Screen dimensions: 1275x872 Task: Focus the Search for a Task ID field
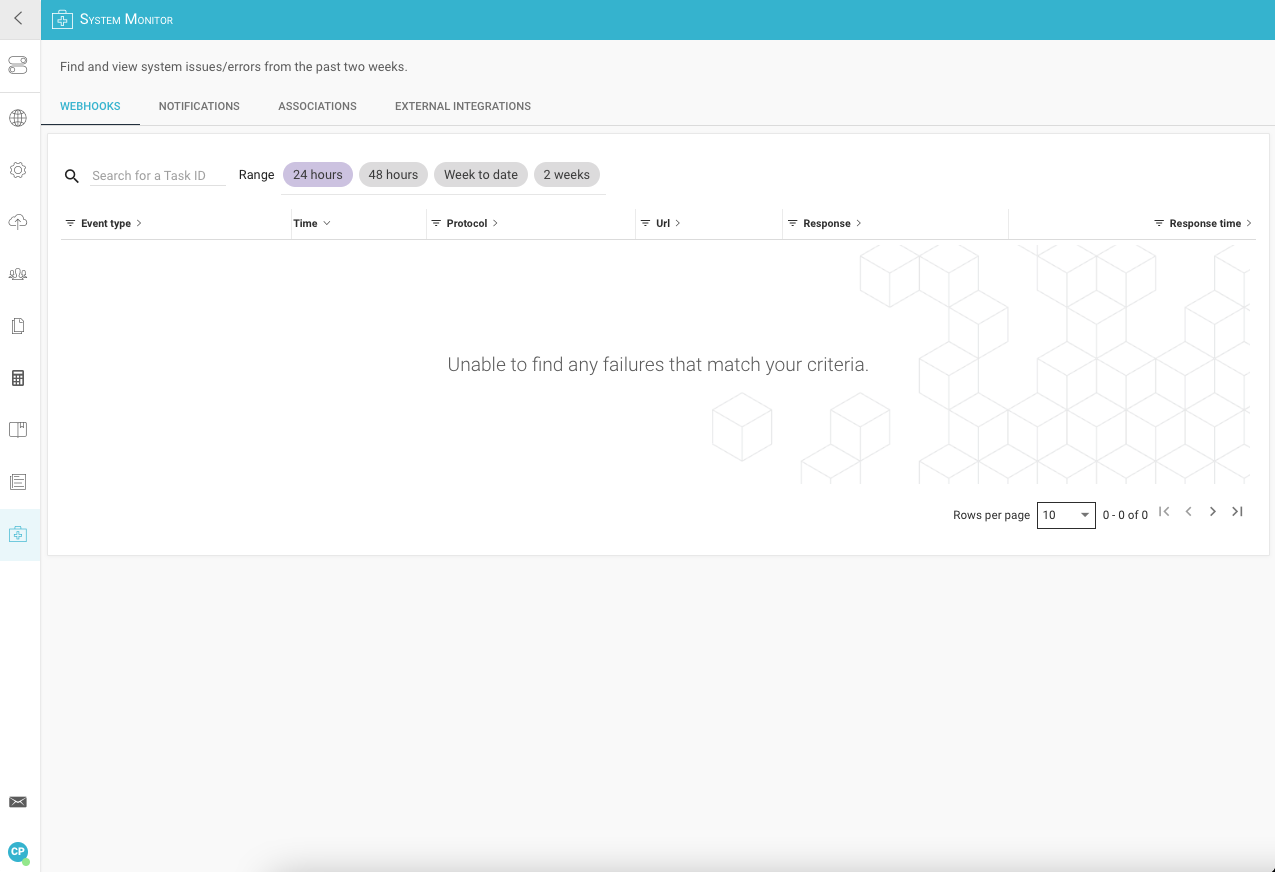click(158, 176)
